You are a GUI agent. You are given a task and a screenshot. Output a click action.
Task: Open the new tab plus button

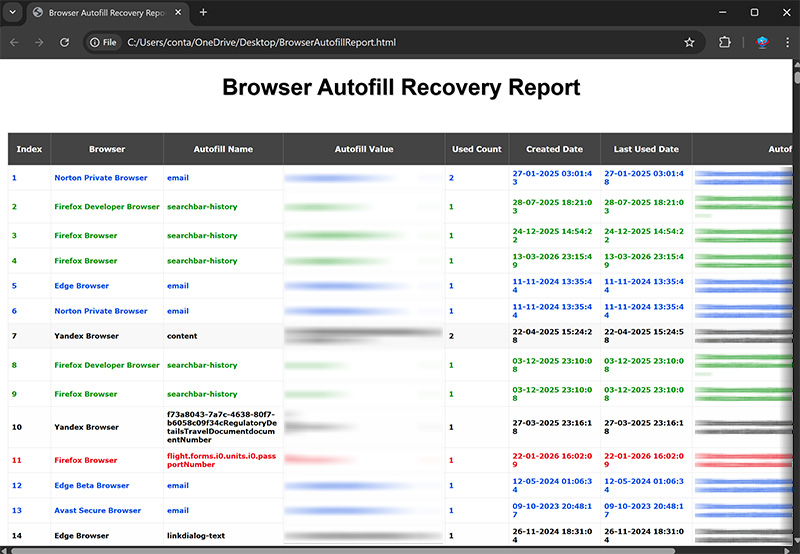point(203,13)
